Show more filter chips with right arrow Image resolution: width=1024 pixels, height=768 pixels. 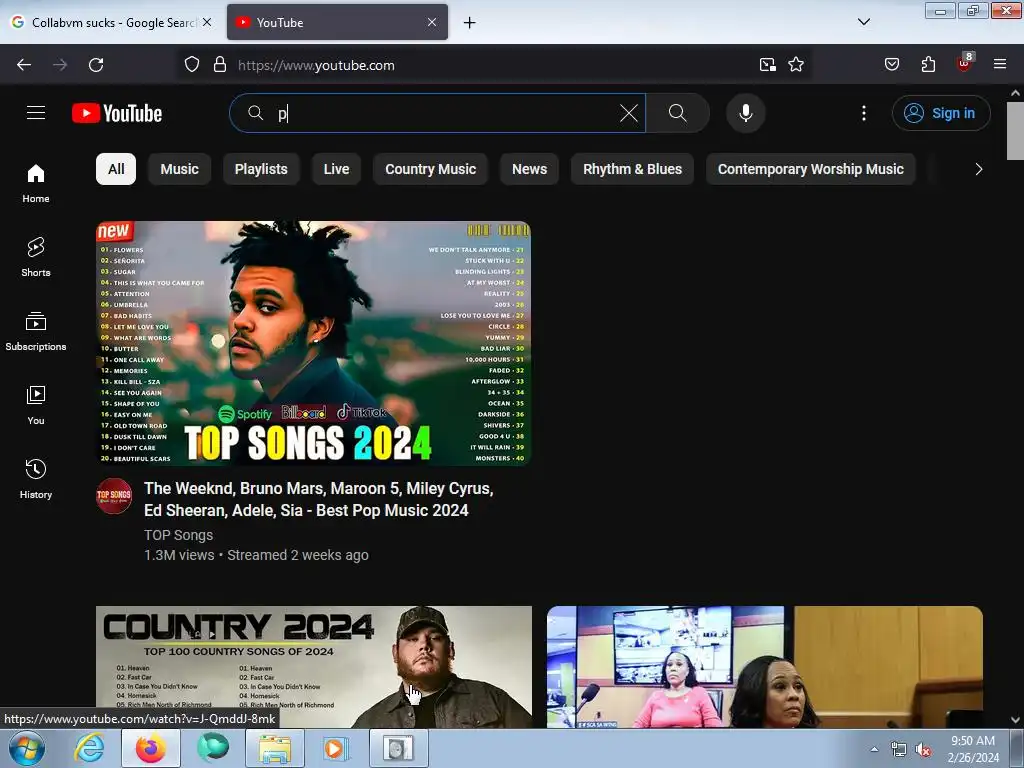(x=978, y=169)
